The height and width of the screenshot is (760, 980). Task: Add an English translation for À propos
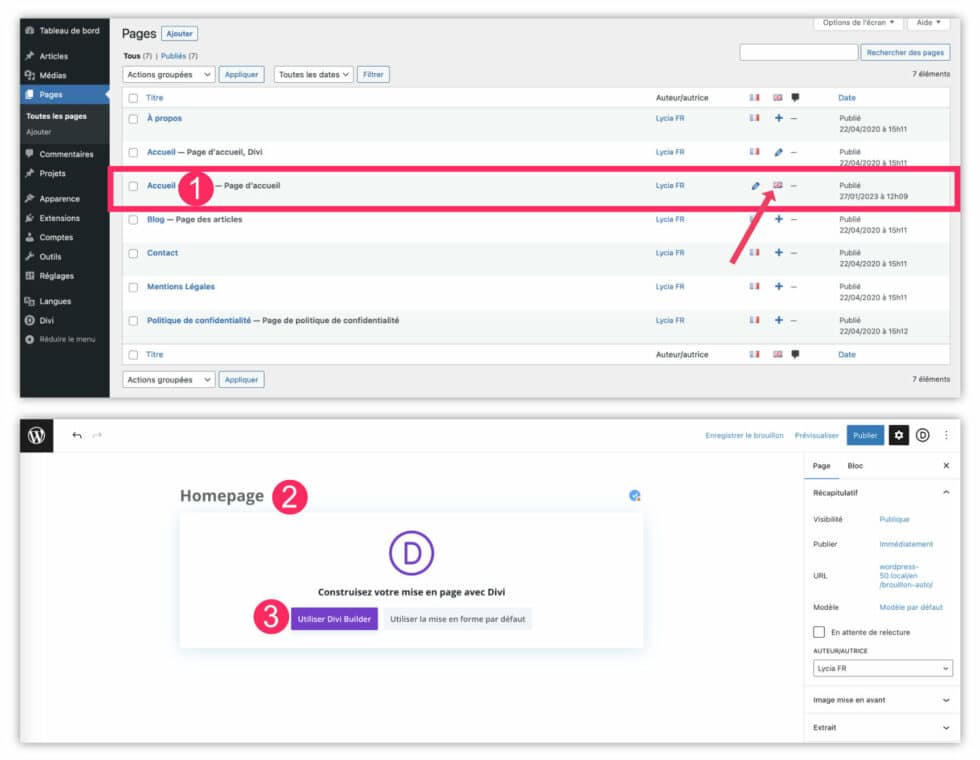pos(779,118)
